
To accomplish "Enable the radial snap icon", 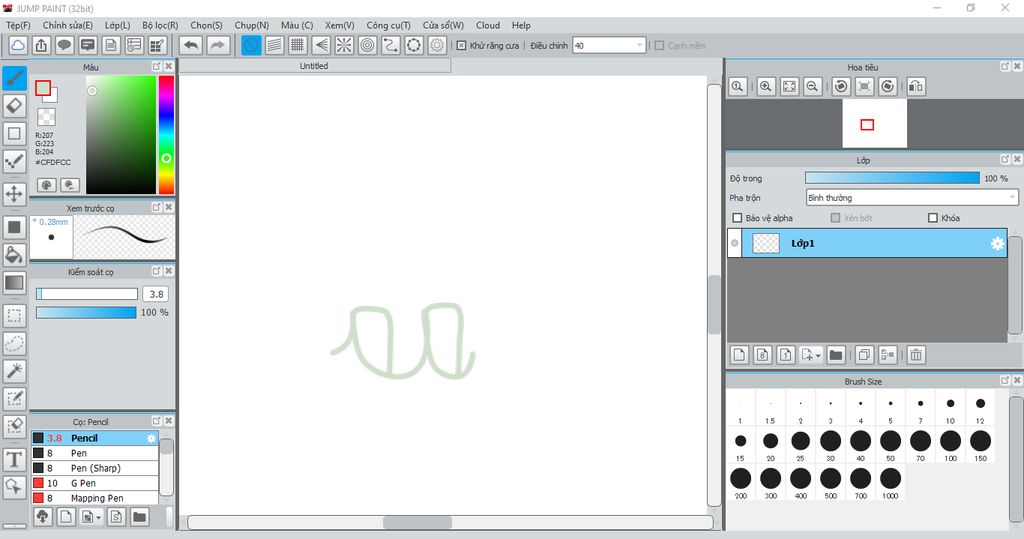I will (344, 45).
